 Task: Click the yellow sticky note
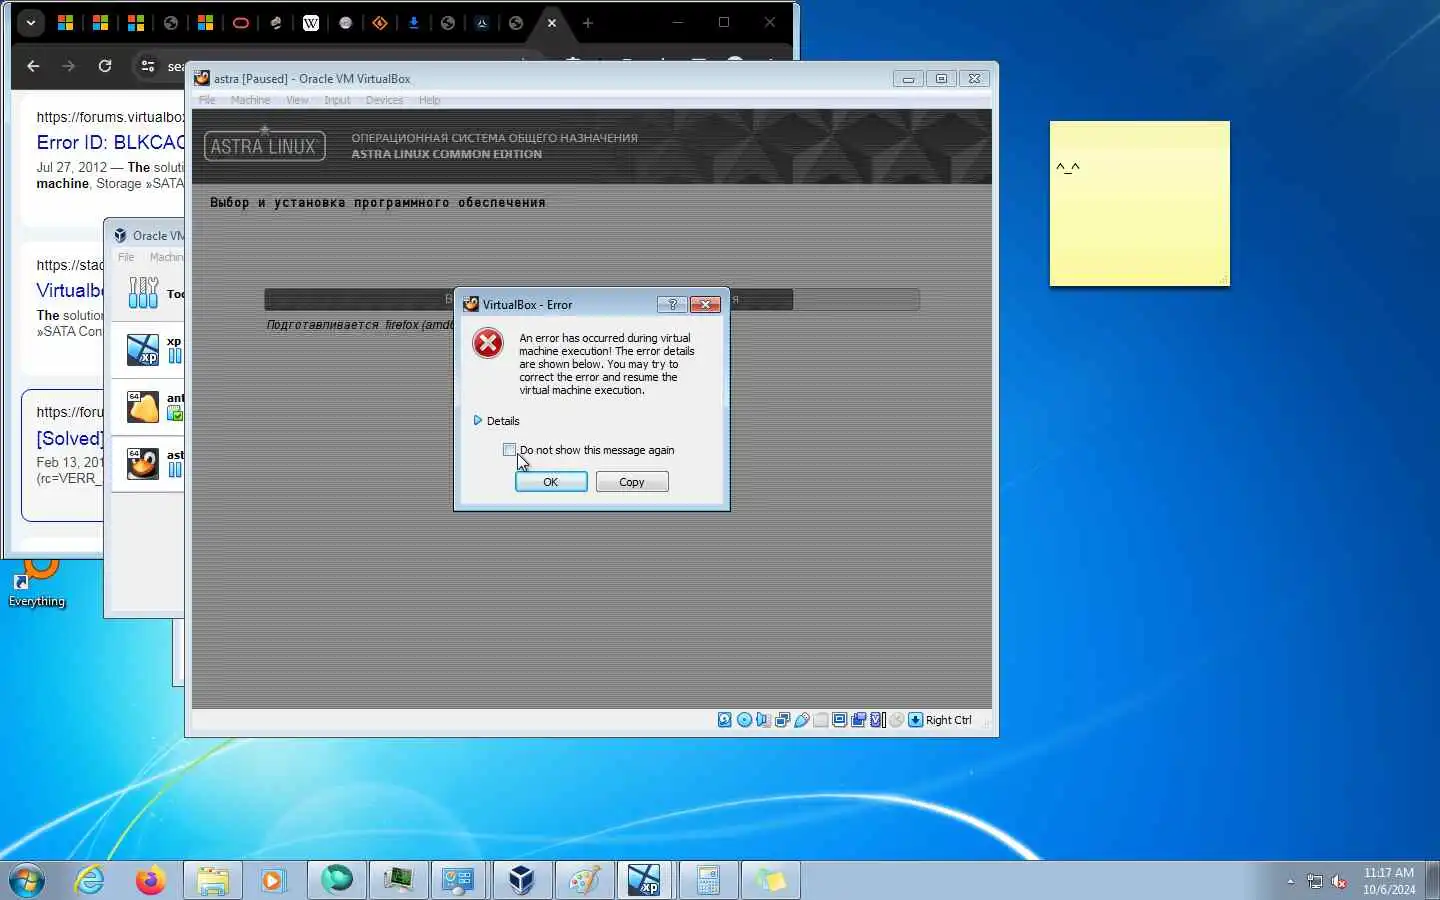click(1139, 204)
